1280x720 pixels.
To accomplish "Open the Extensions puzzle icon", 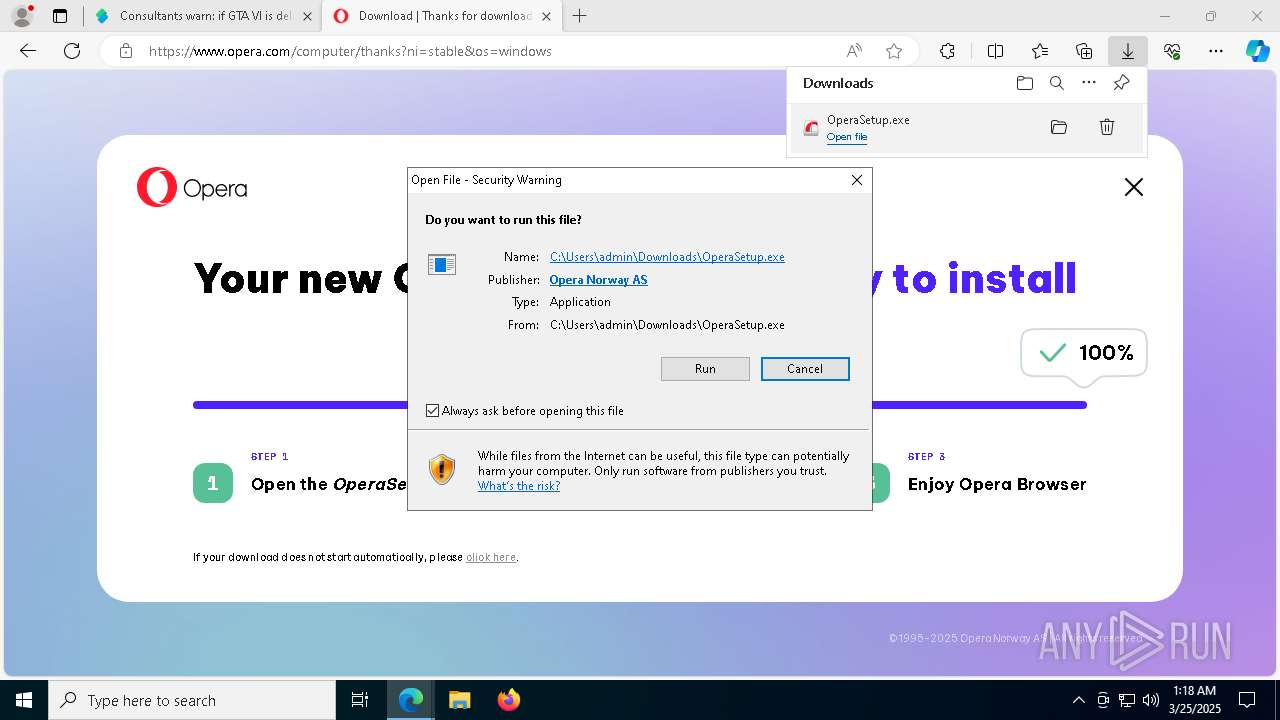I will coord(947,51).
